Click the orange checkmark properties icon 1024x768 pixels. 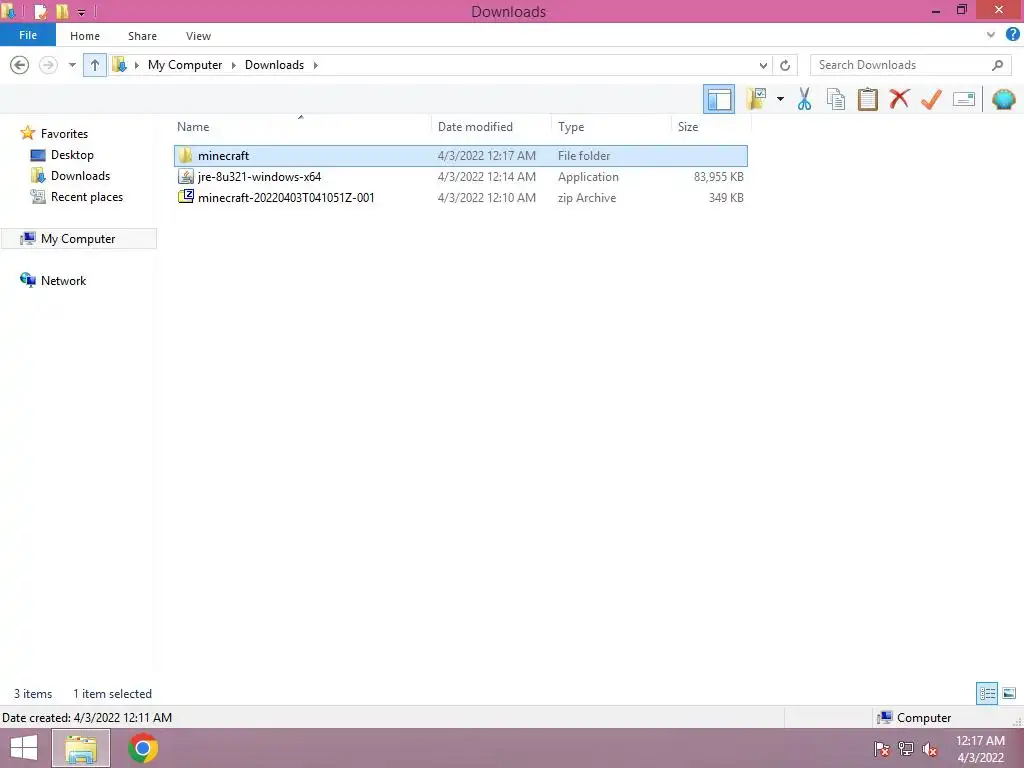point(931,99)
